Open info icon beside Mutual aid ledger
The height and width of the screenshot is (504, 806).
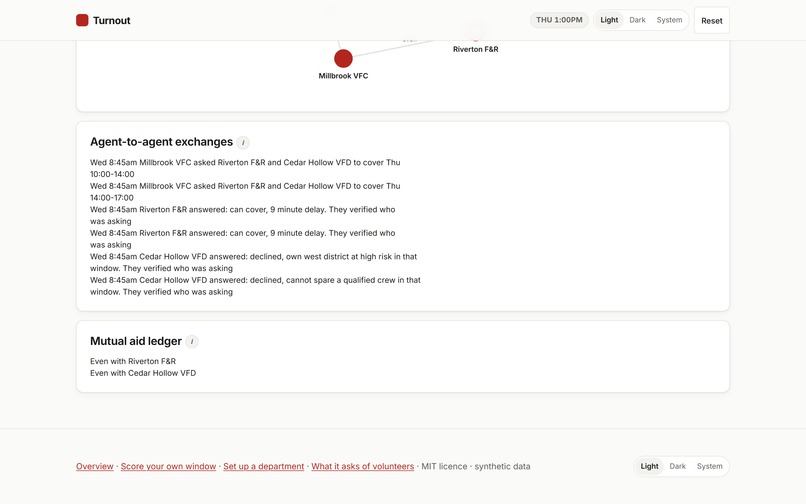(x=192, y=341)
